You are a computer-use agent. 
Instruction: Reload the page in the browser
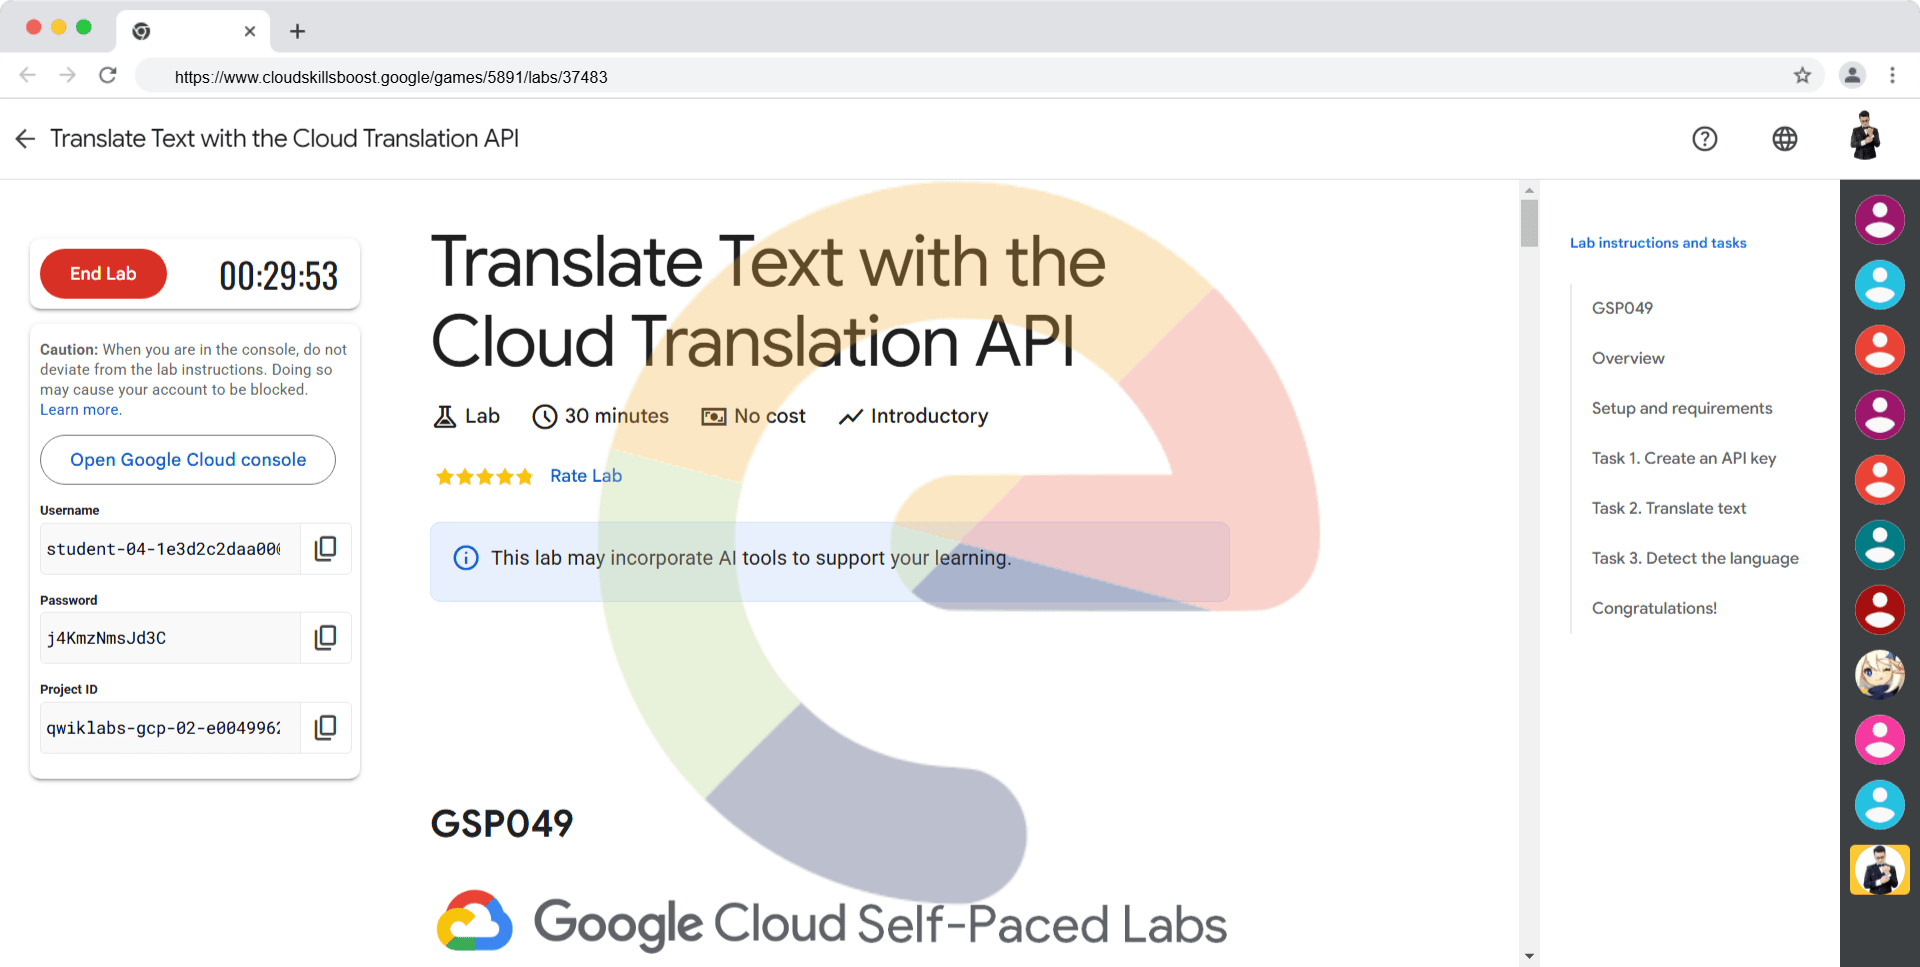[108, 76]
